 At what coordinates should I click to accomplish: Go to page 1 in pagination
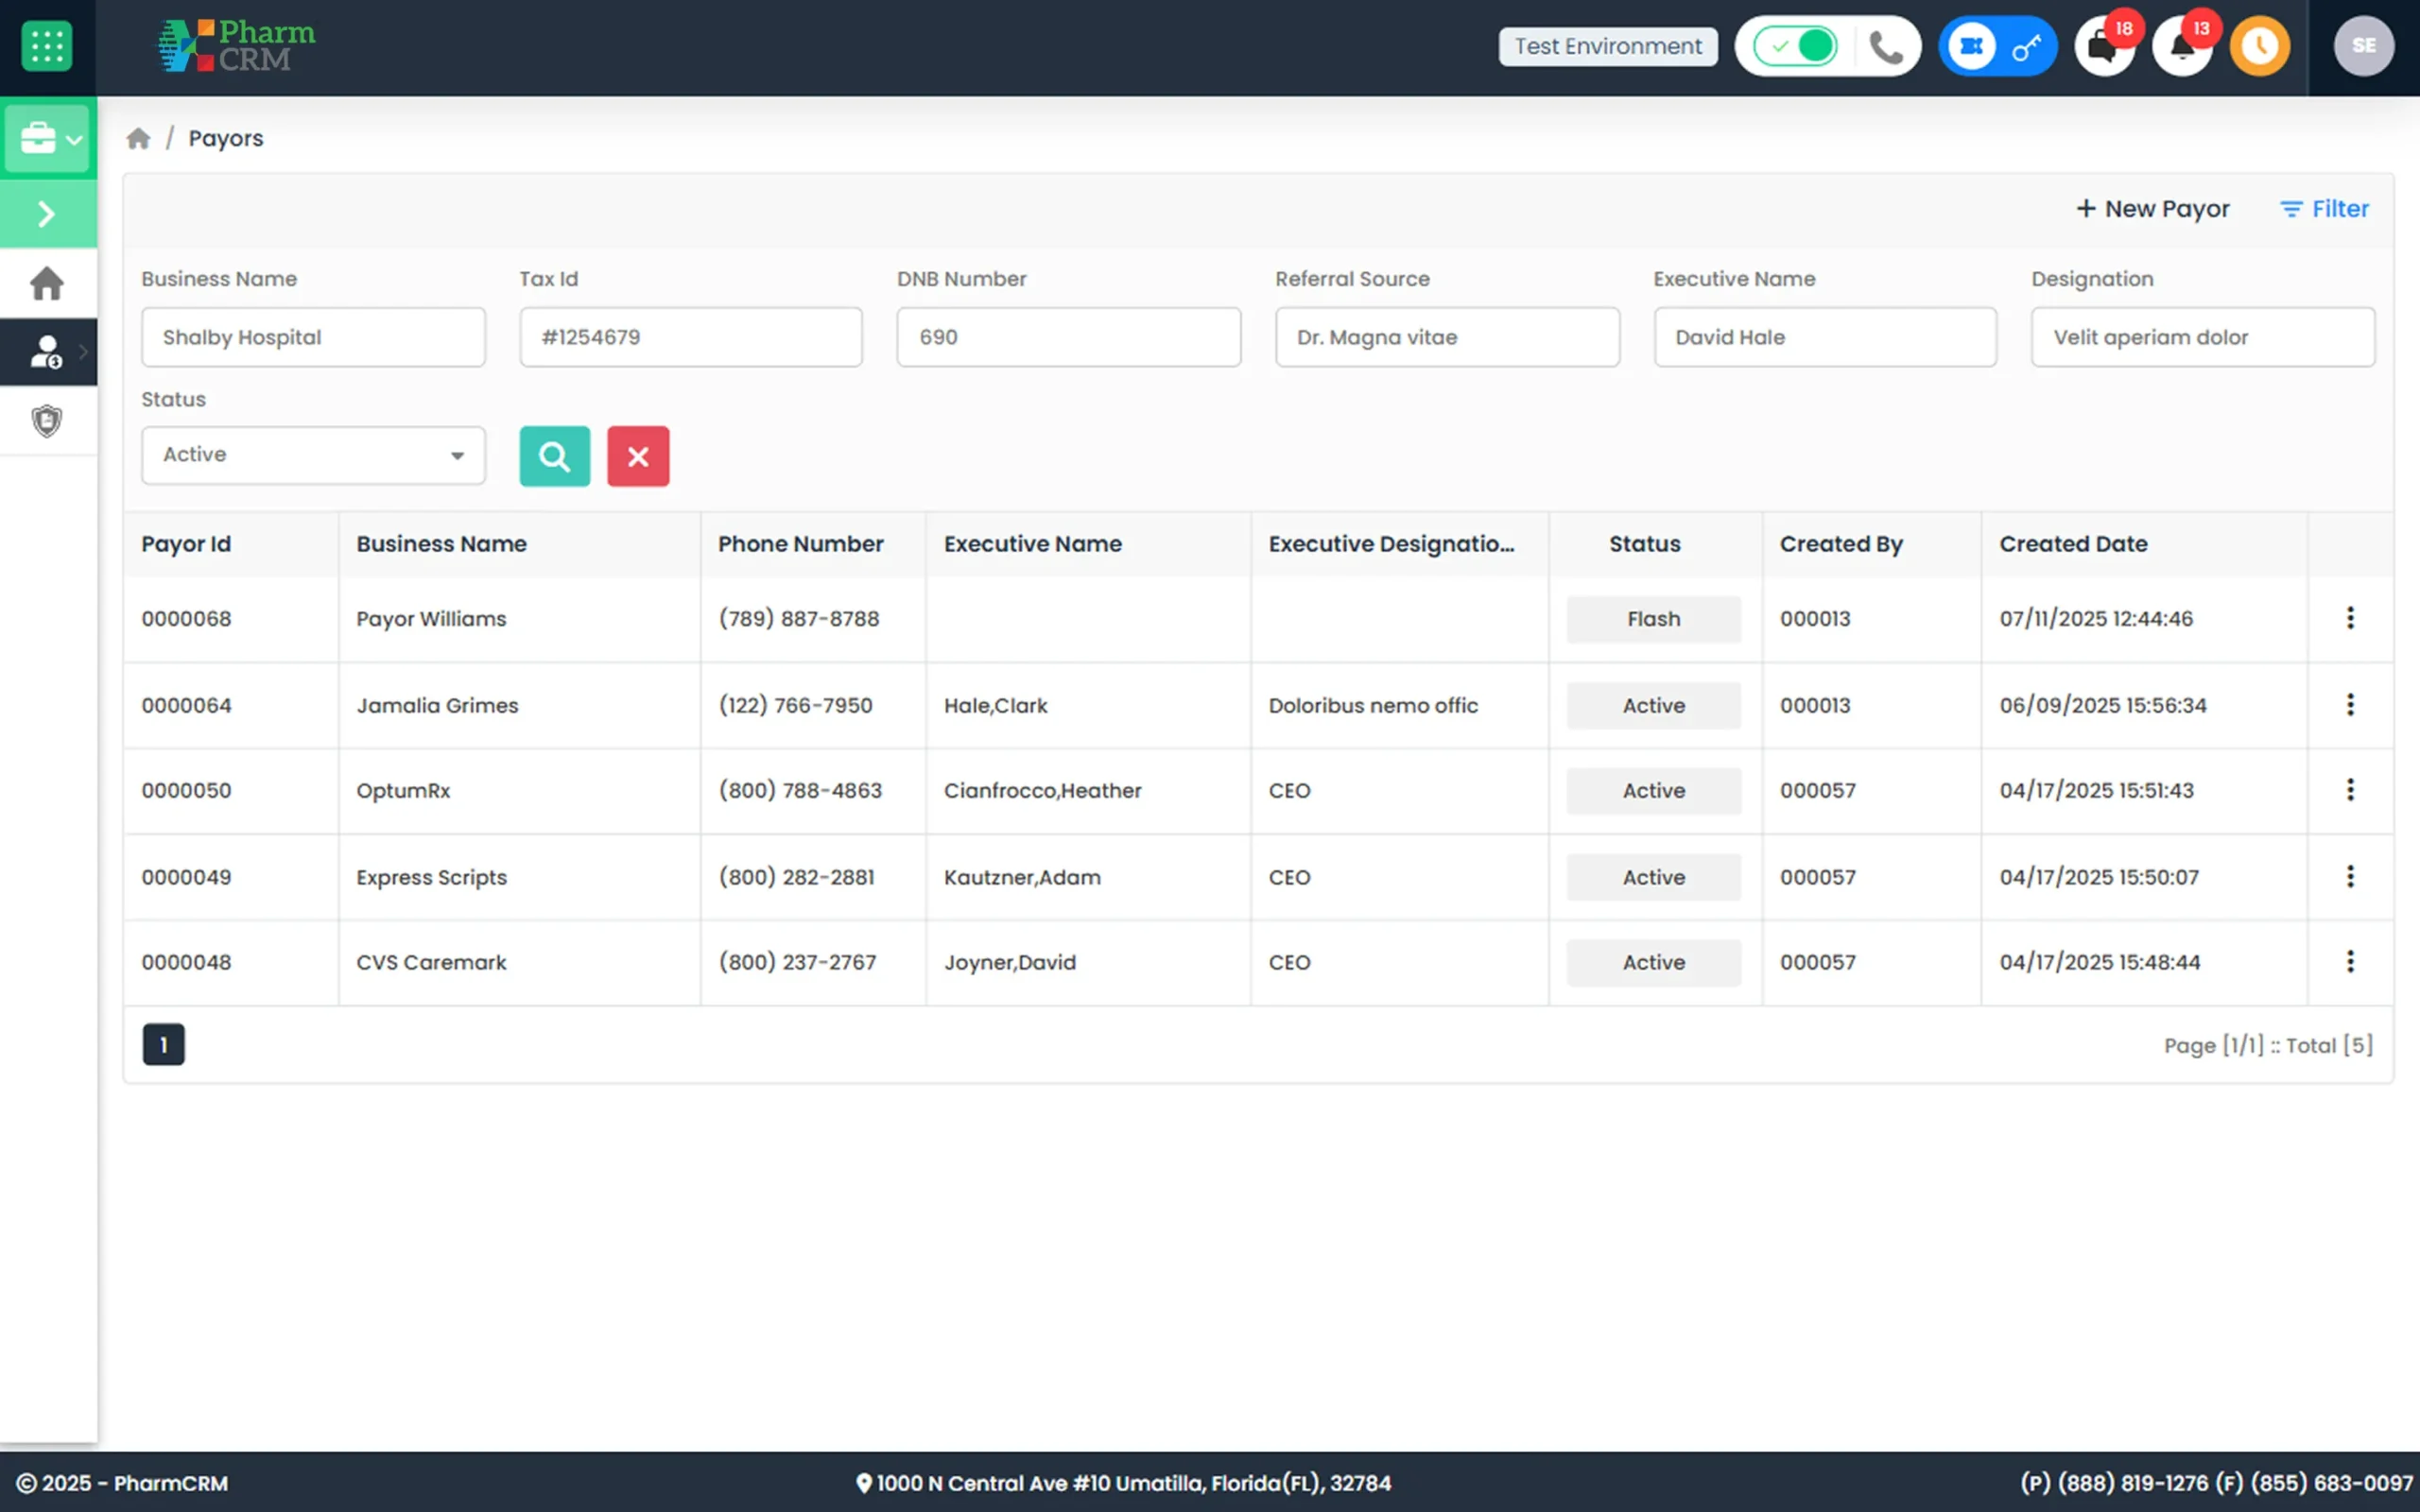coord(164,1045)
